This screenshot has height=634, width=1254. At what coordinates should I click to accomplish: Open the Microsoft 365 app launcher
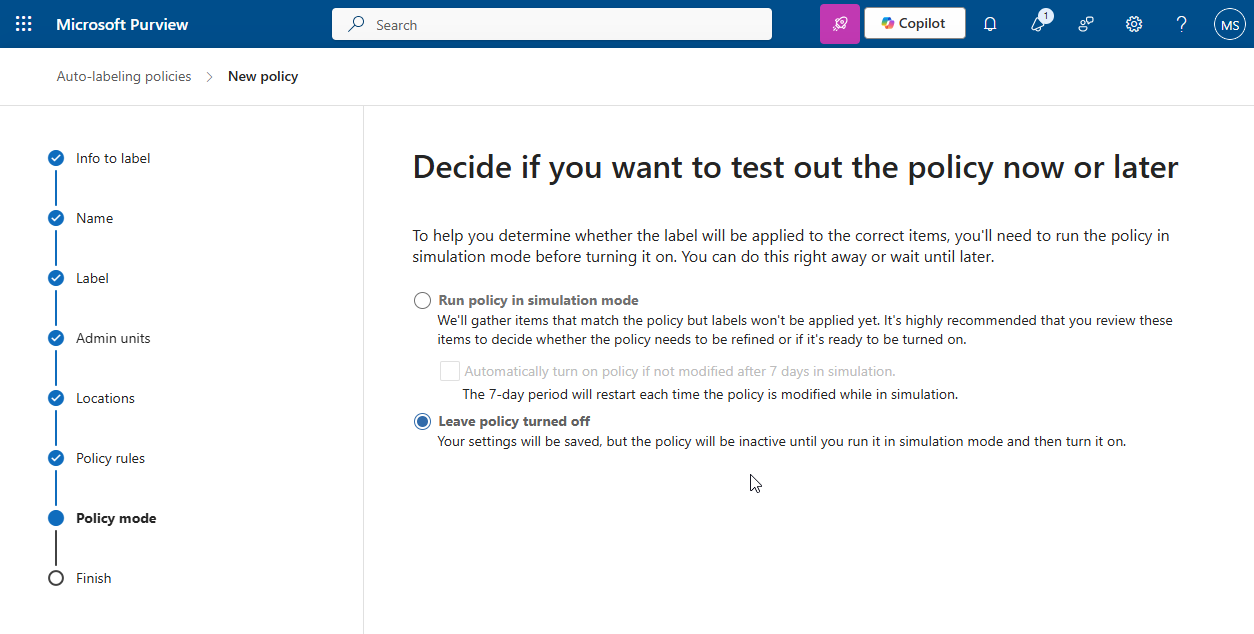(x=24, y=23)
